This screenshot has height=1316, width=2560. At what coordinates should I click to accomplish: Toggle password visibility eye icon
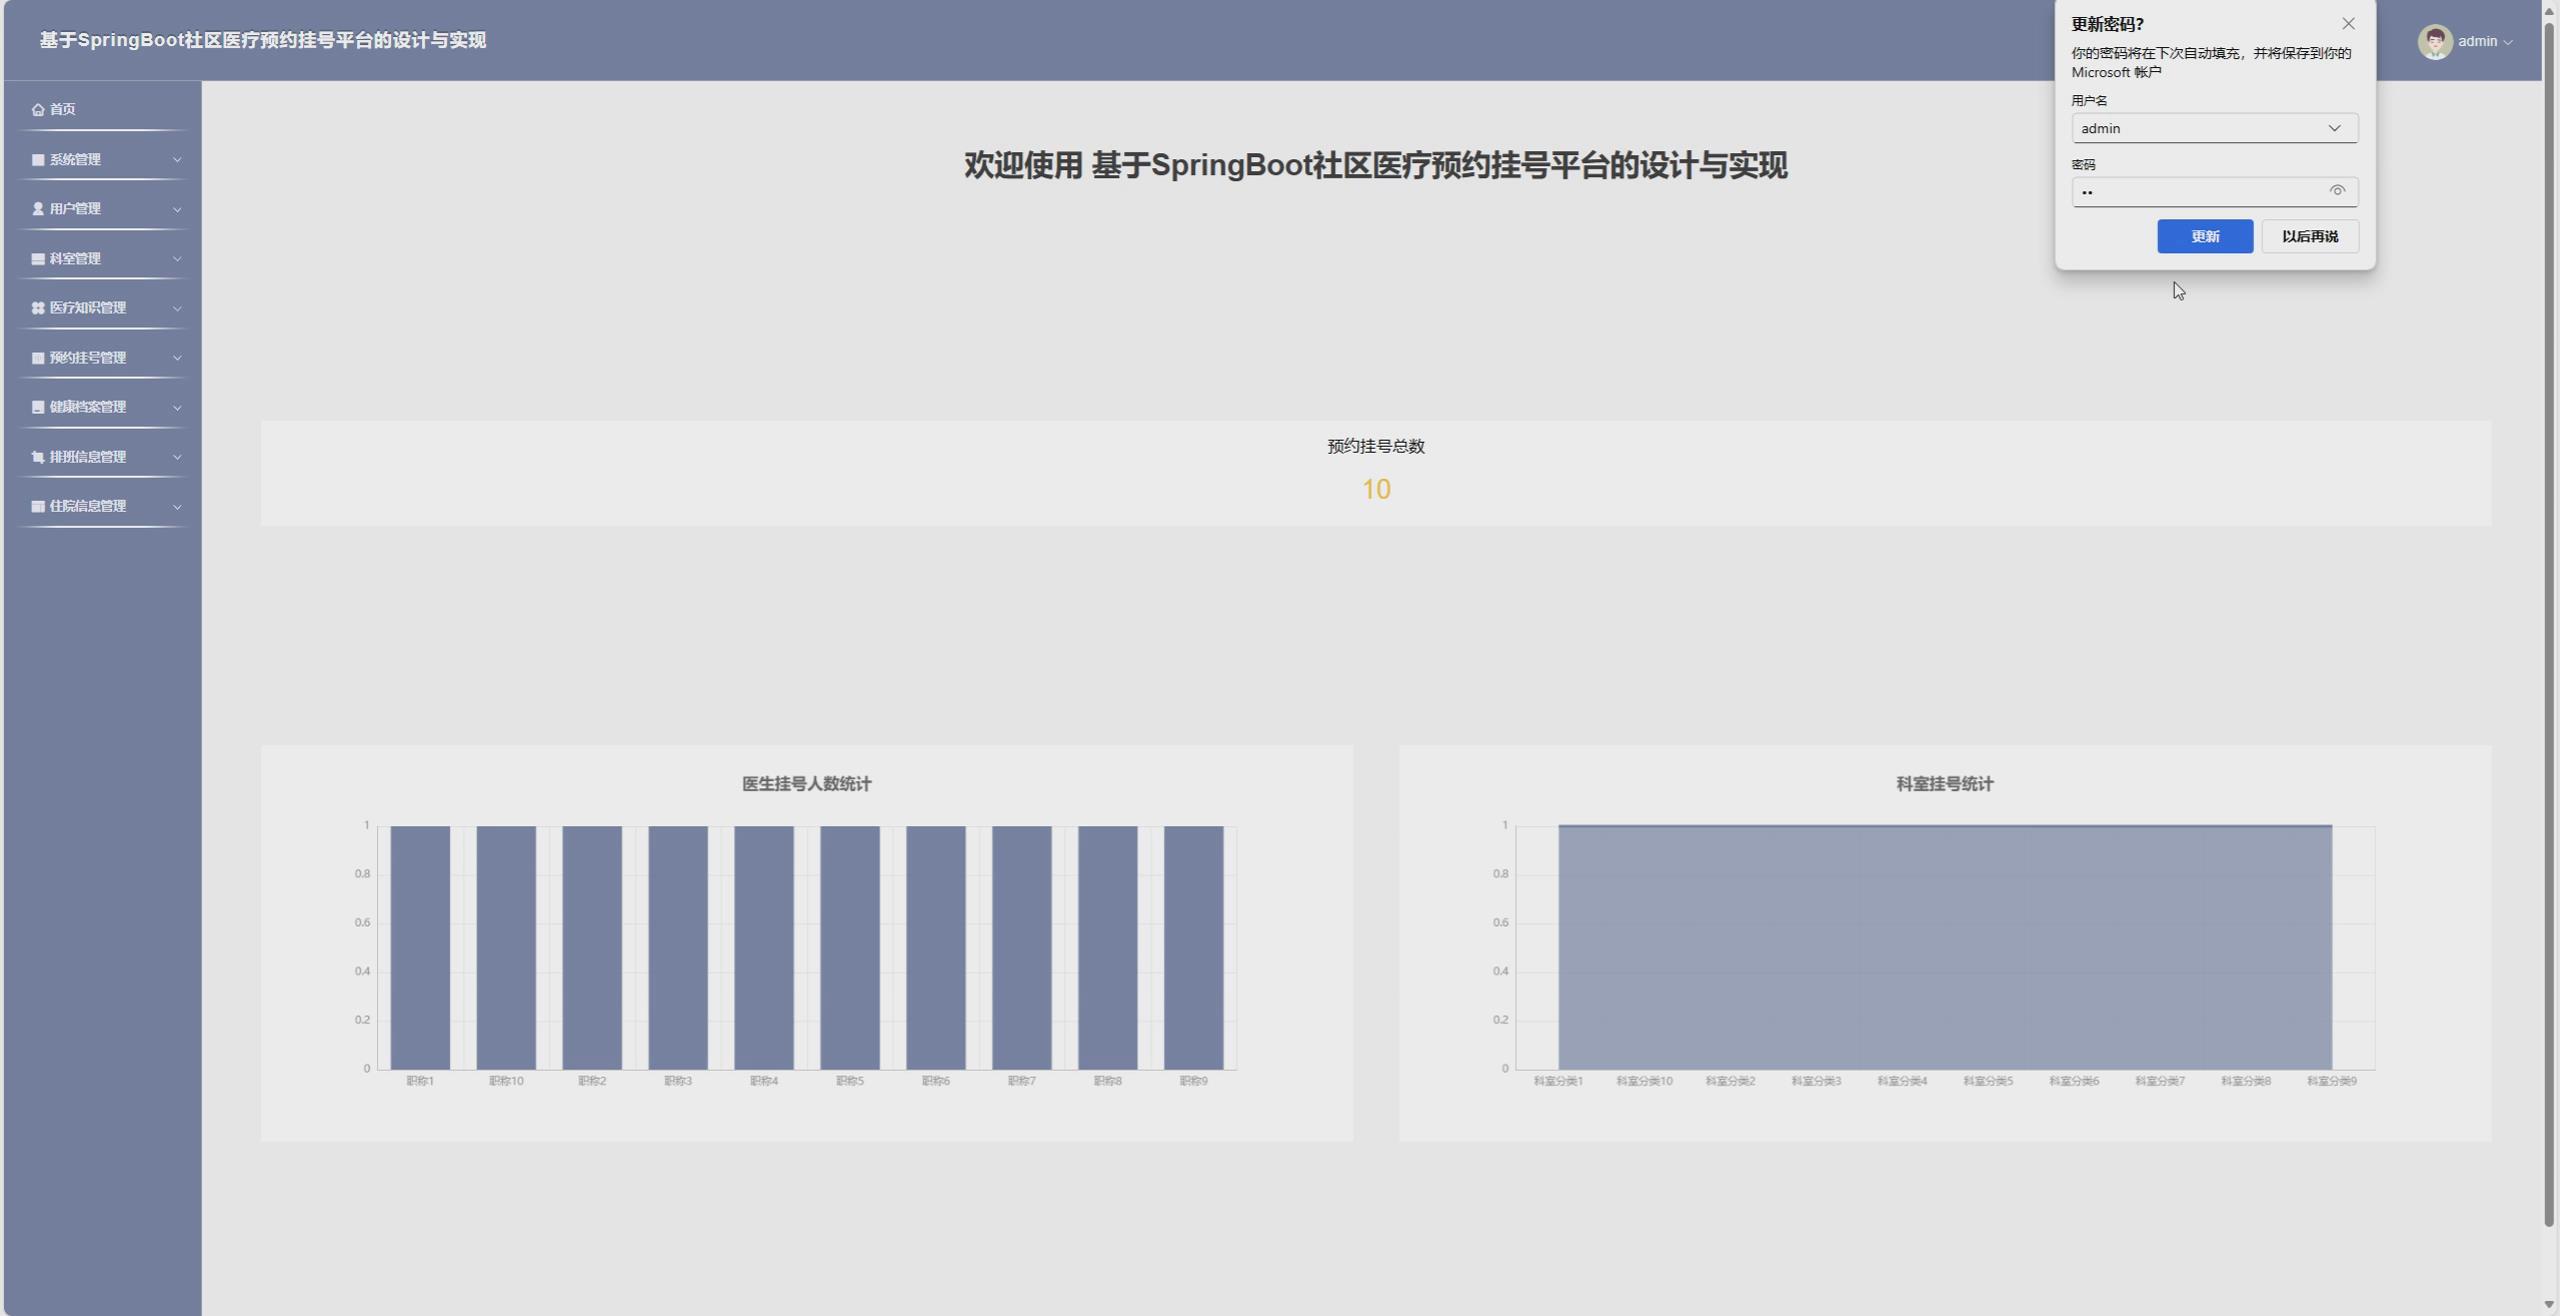2336,190
